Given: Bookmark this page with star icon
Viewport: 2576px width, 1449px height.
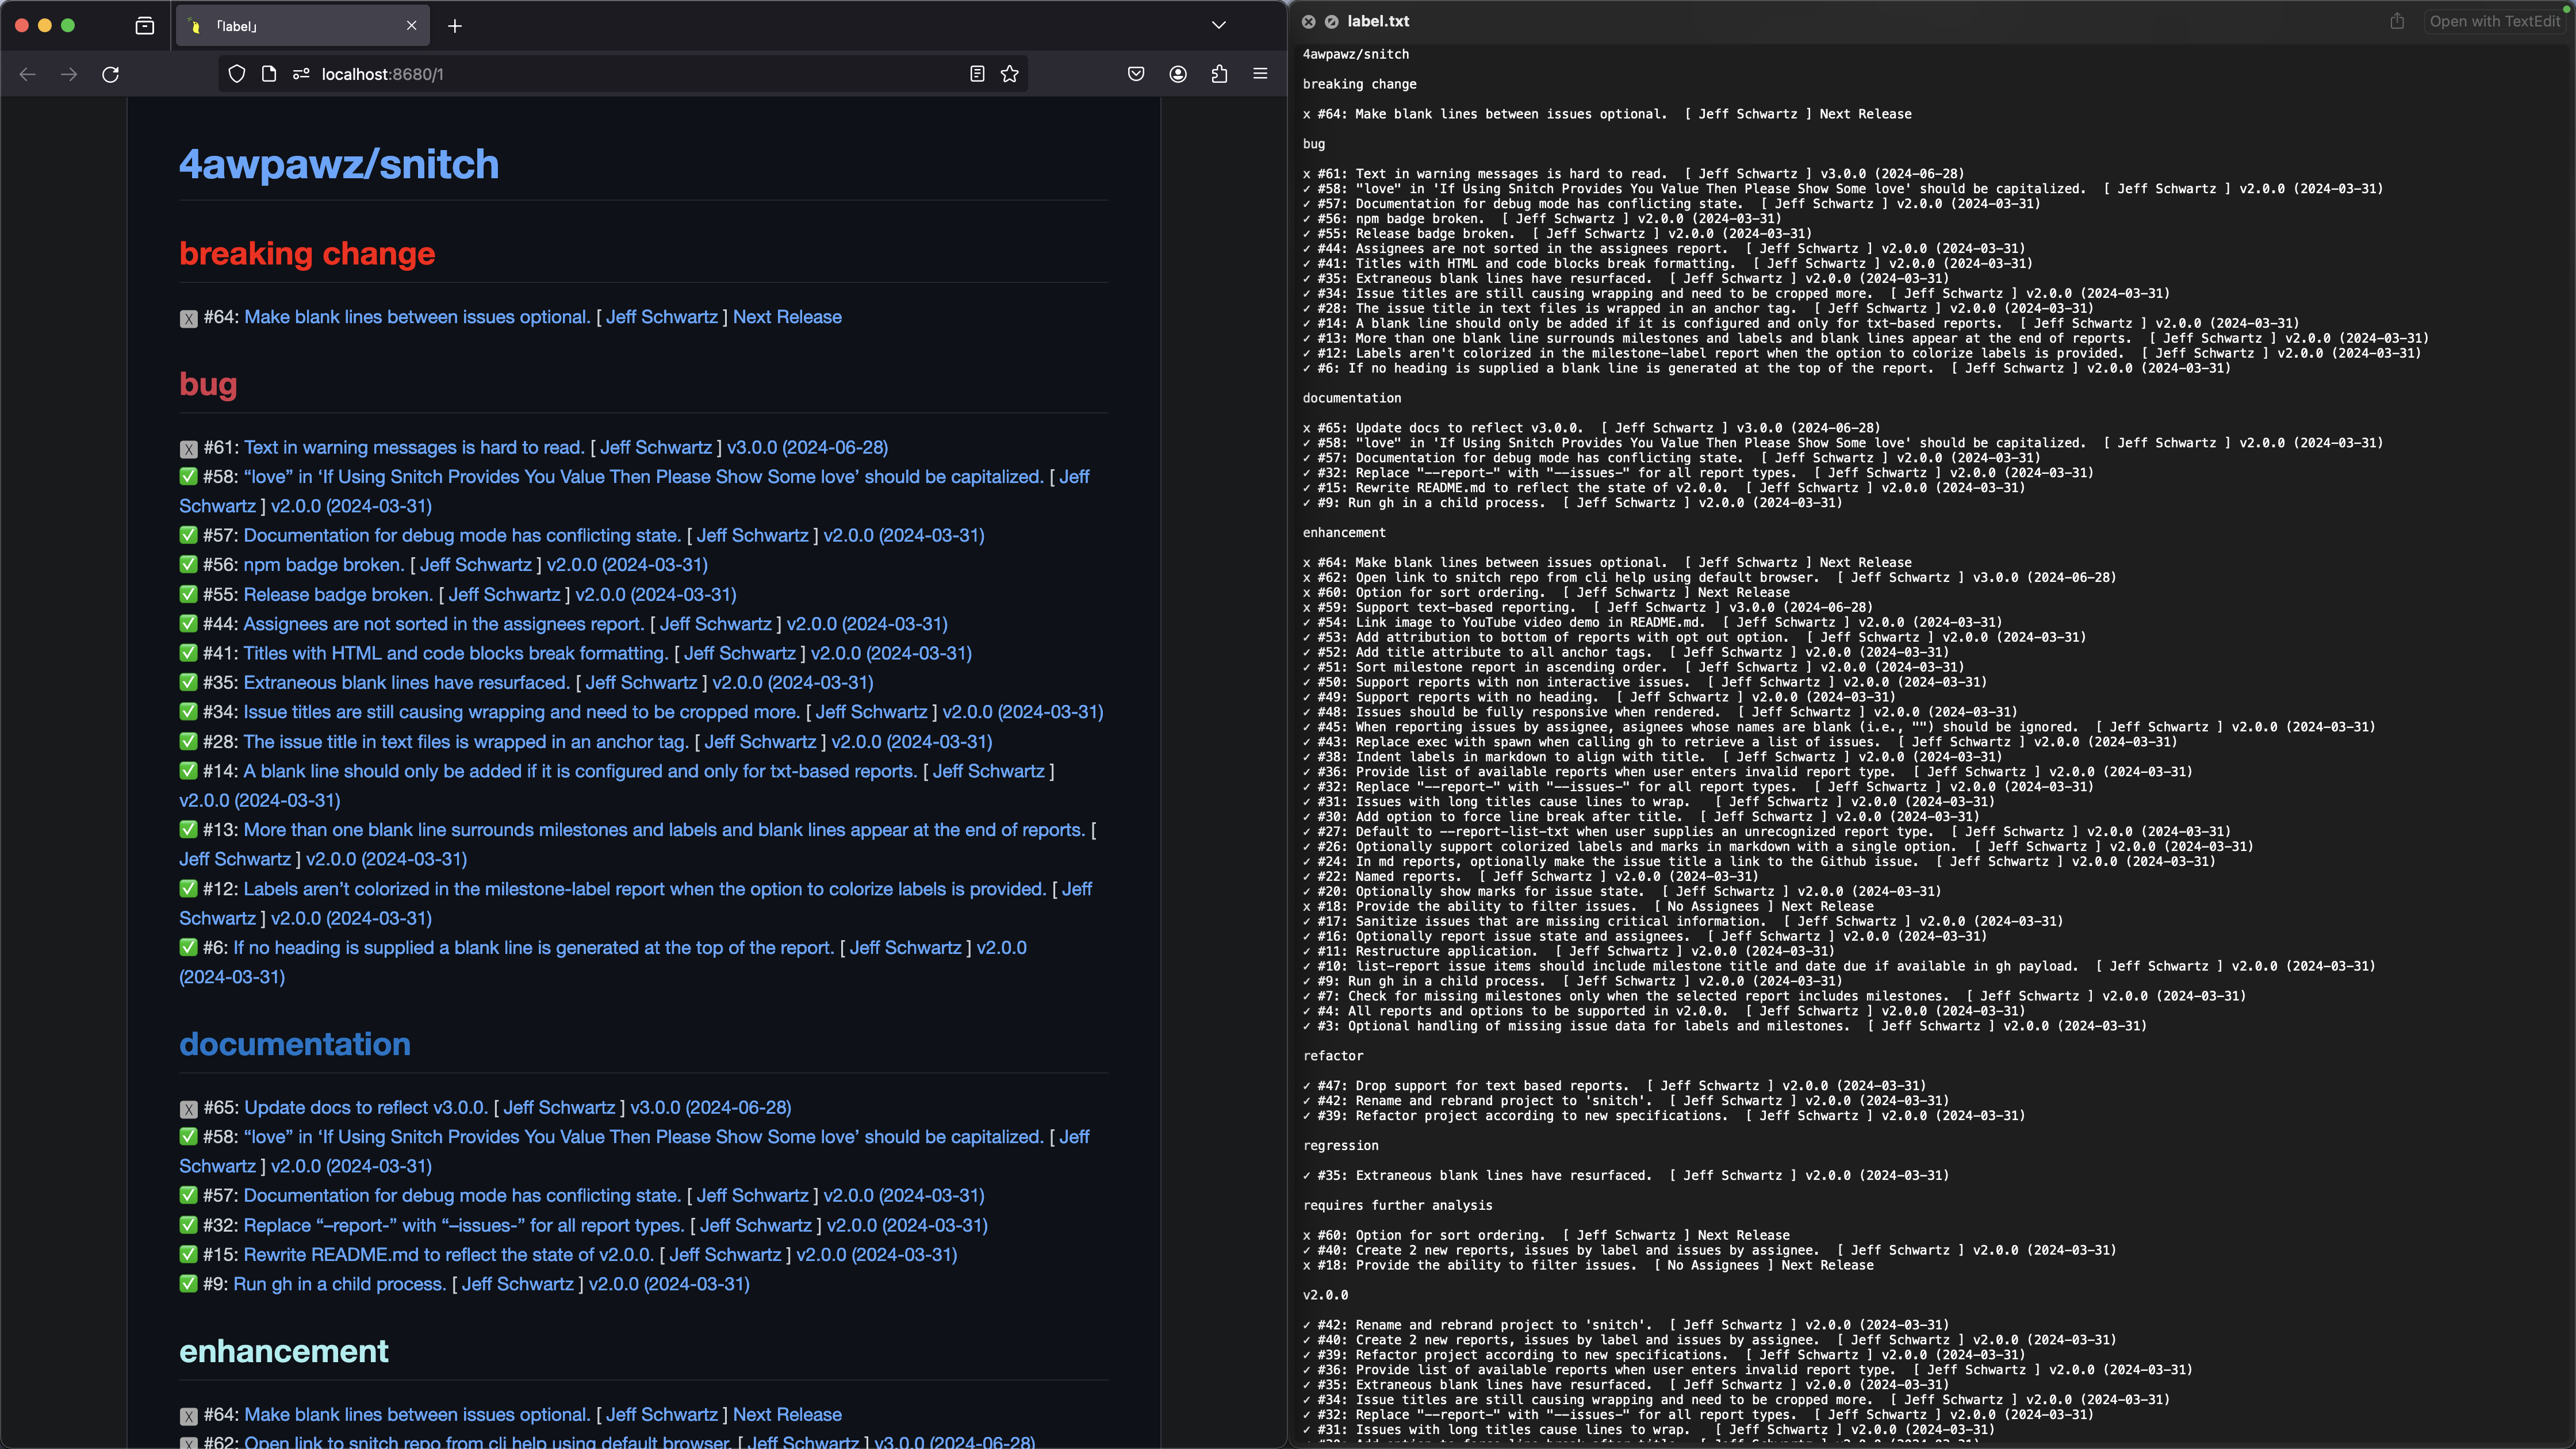Looking at the screenshot, I should (x=1010, y=74).
